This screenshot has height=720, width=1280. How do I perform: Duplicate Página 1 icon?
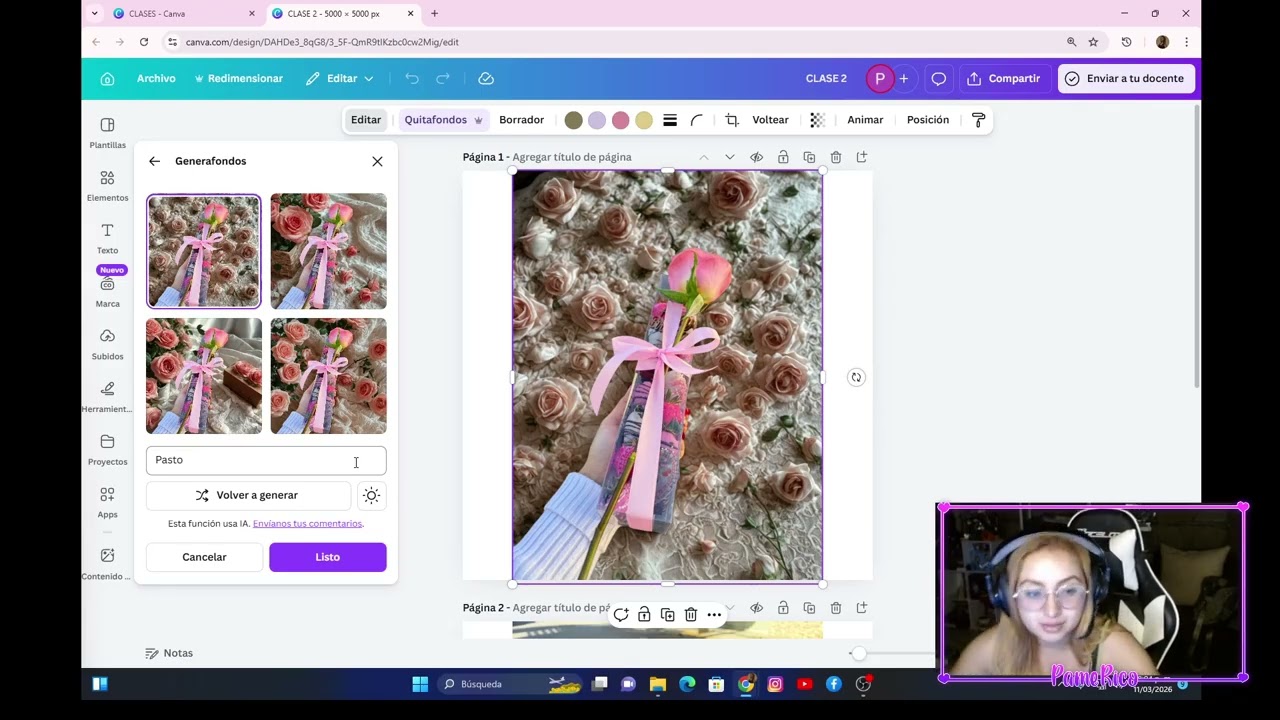[x=809, y=157]
